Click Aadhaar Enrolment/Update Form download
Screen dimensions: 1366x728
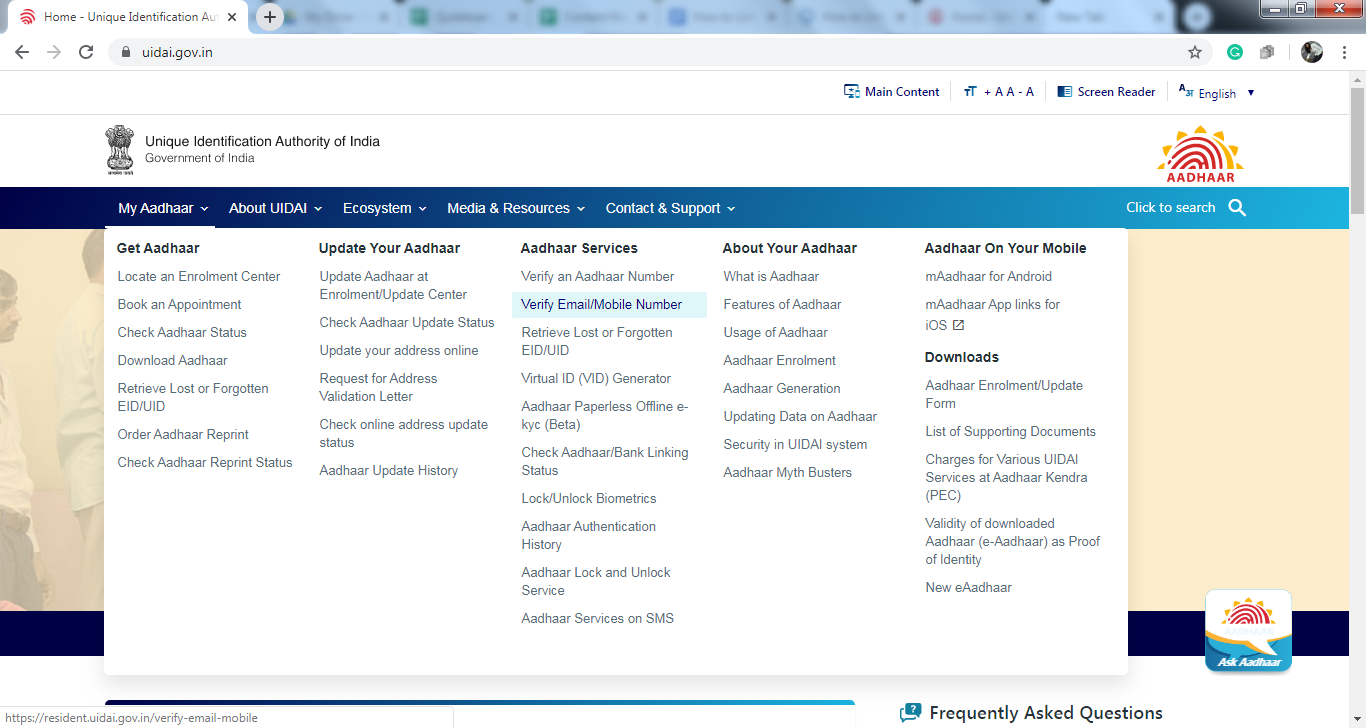[1004, 395]
